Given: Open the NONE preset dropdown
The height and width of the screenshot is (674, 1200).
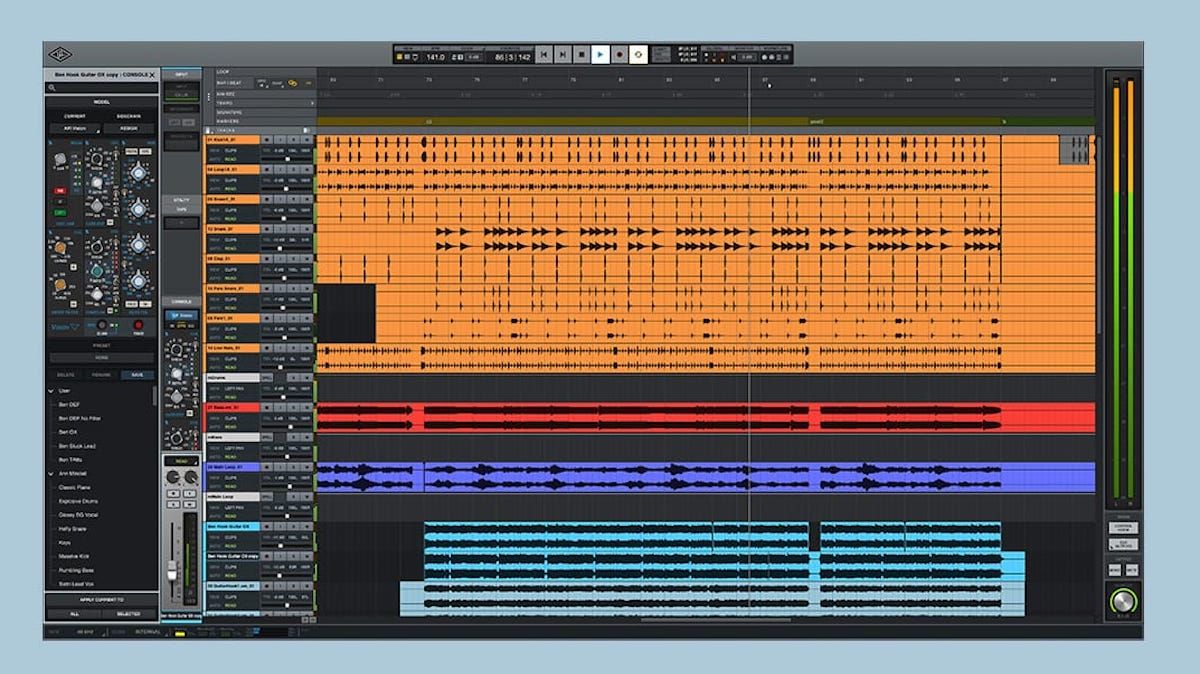Looking at the screenshot, I should [x=102, y=357].
